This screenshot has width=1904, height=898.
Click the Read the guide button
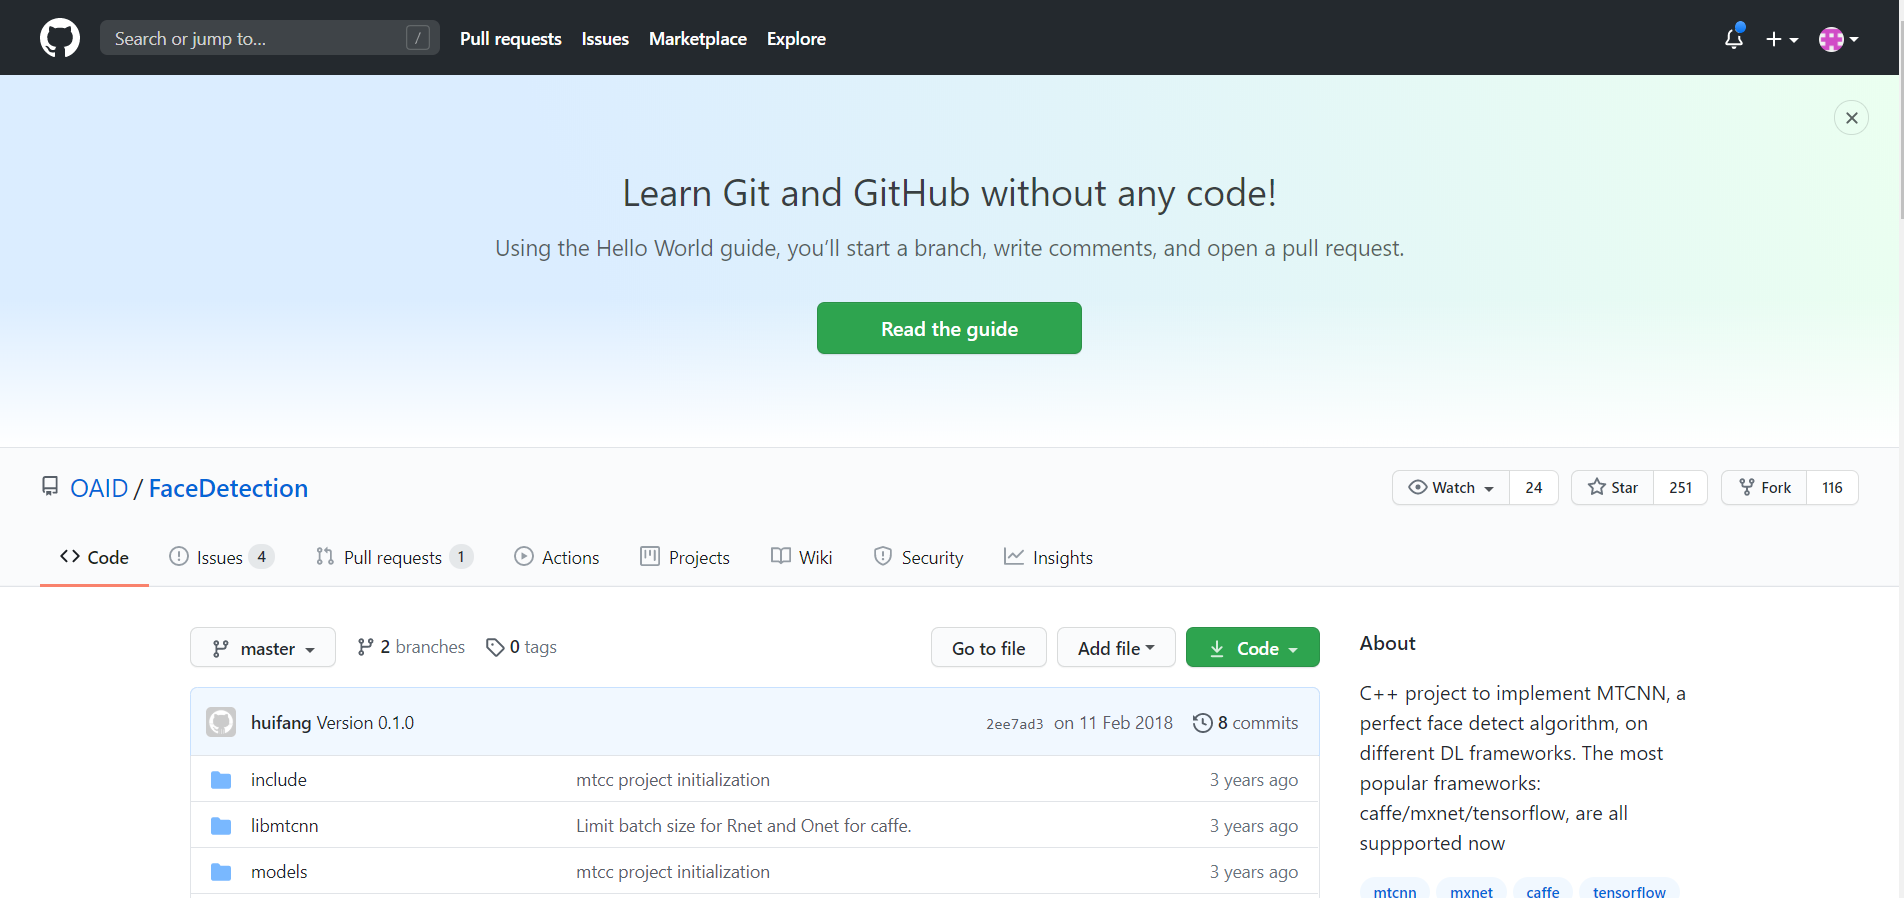(x=949, y=328)
